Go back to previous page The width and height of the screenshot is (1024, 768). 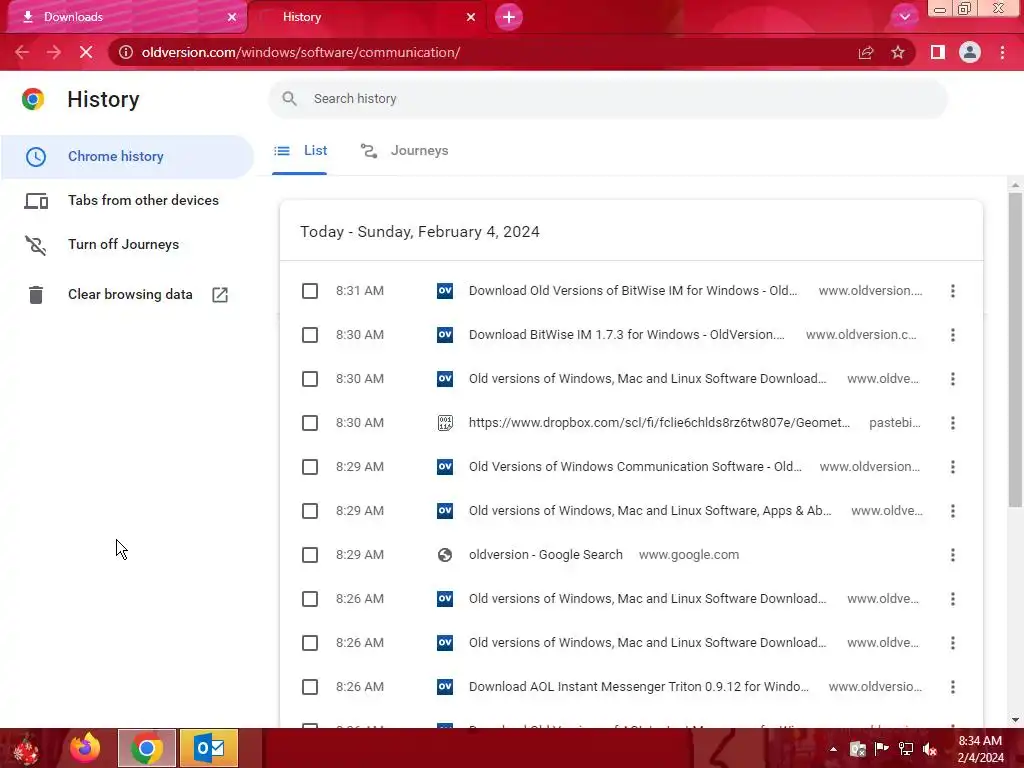coord(22,52)
